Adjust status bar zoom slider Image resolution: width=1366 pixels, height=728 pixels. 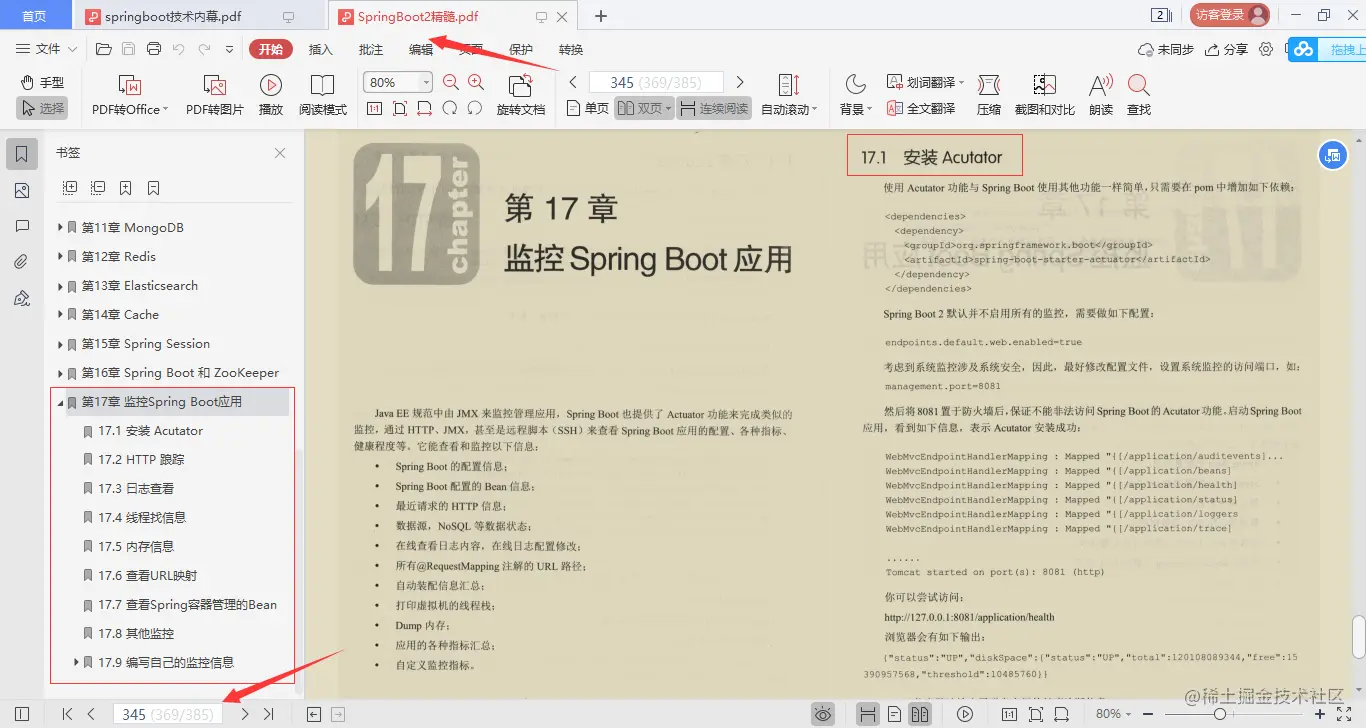pos(1220,714)
